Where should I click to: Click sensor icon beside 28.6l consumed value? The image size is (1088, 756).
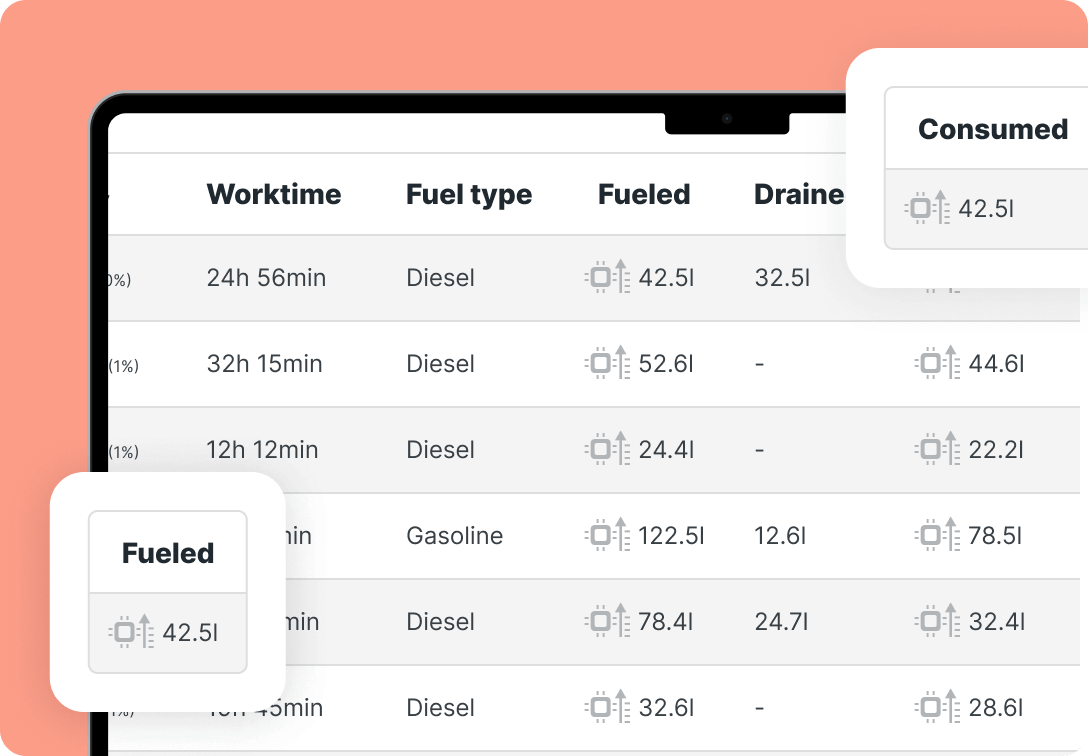point(938,707)
